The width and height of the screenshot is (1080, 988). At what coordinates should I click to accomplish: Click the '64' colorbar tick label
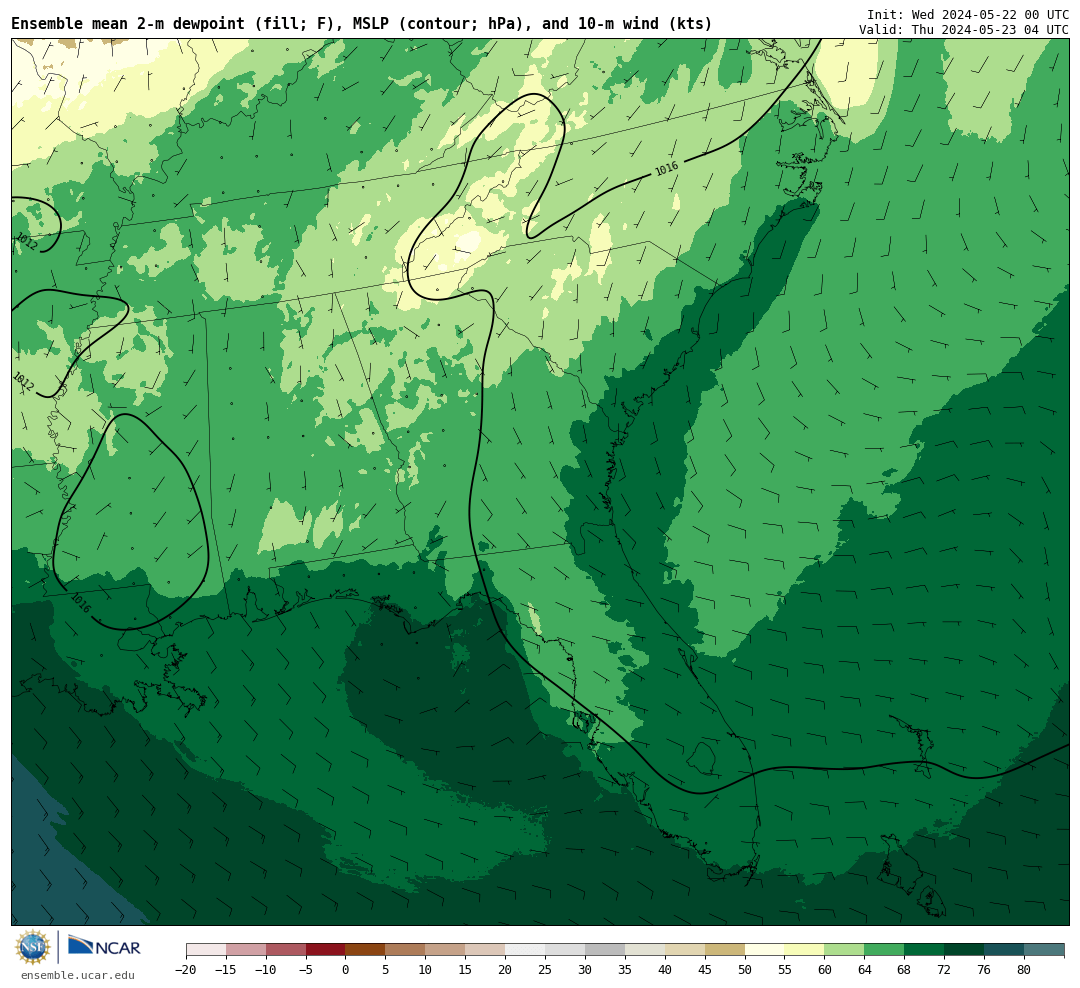pos(865,970)
